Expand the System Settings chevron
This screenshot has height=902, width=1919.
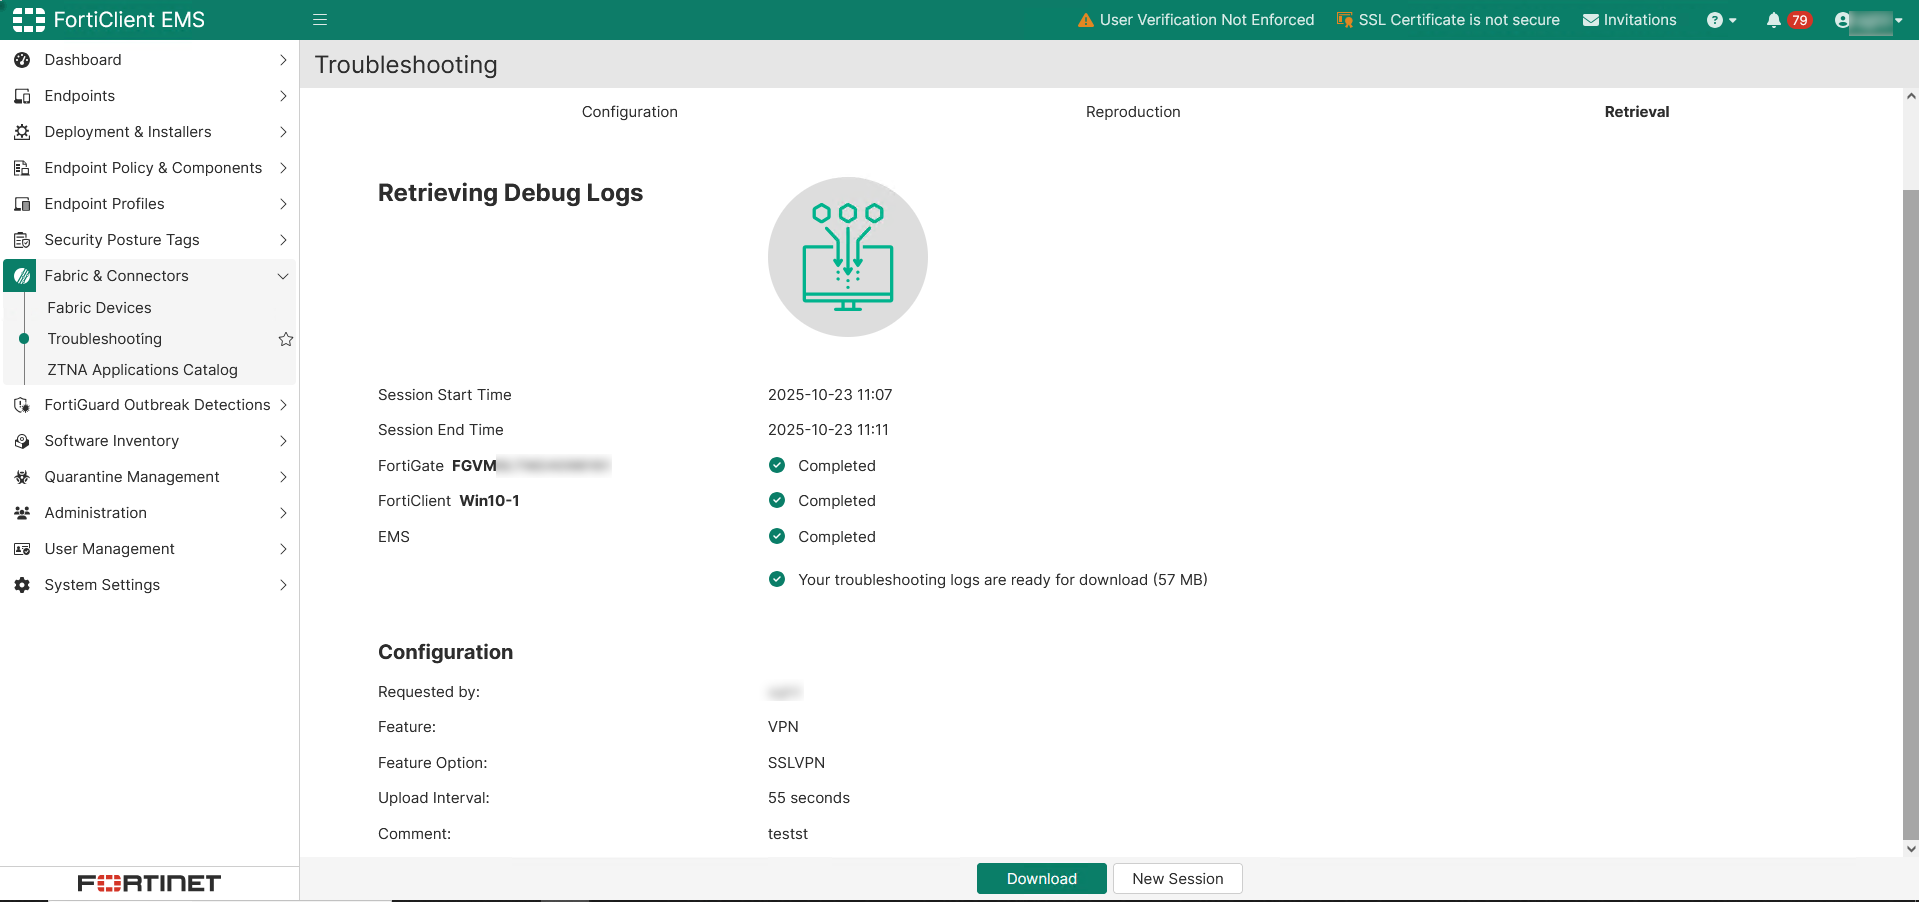tap(283, 585)
